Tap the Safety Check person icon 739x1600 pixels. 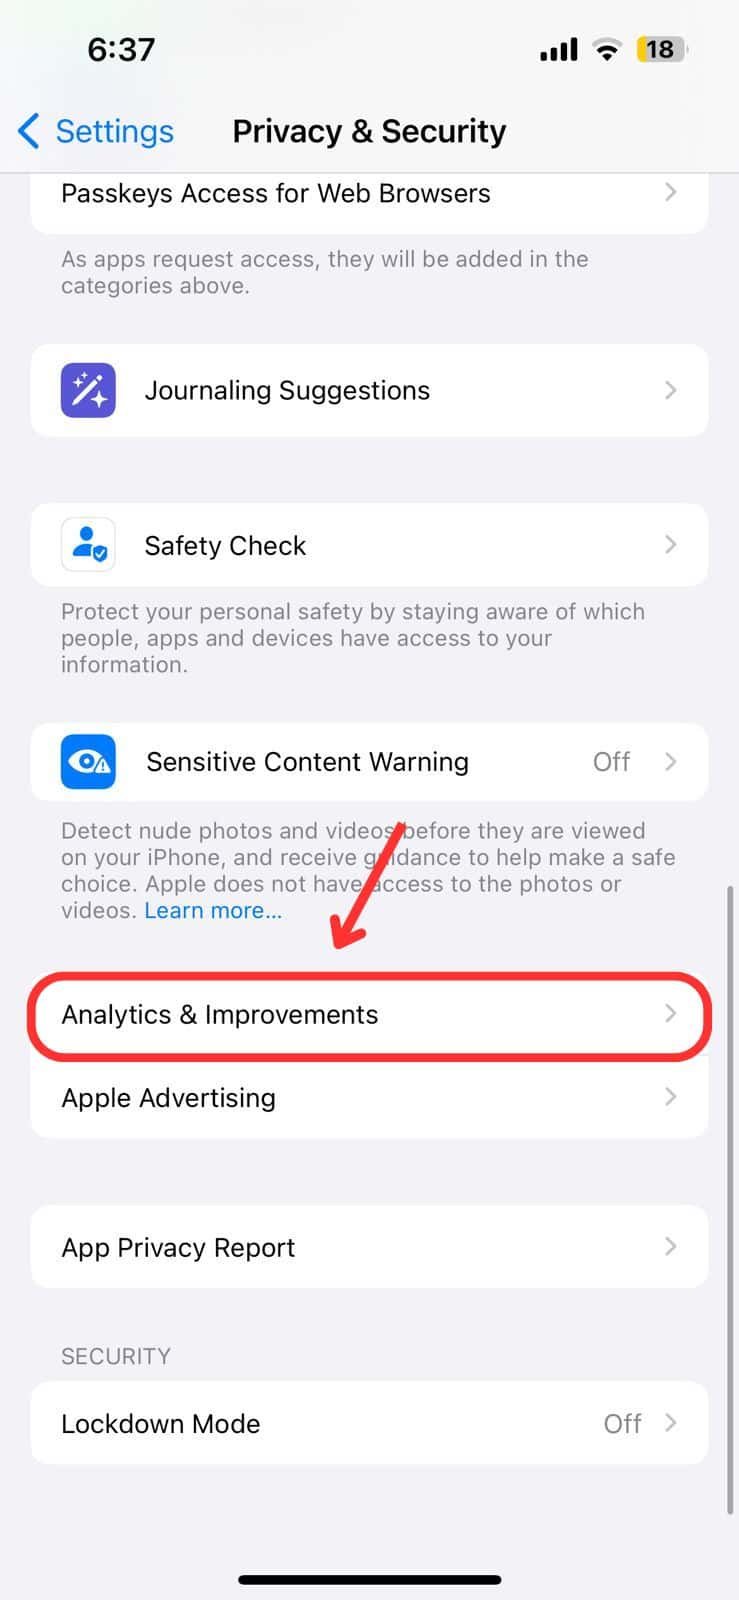(88, 545)
